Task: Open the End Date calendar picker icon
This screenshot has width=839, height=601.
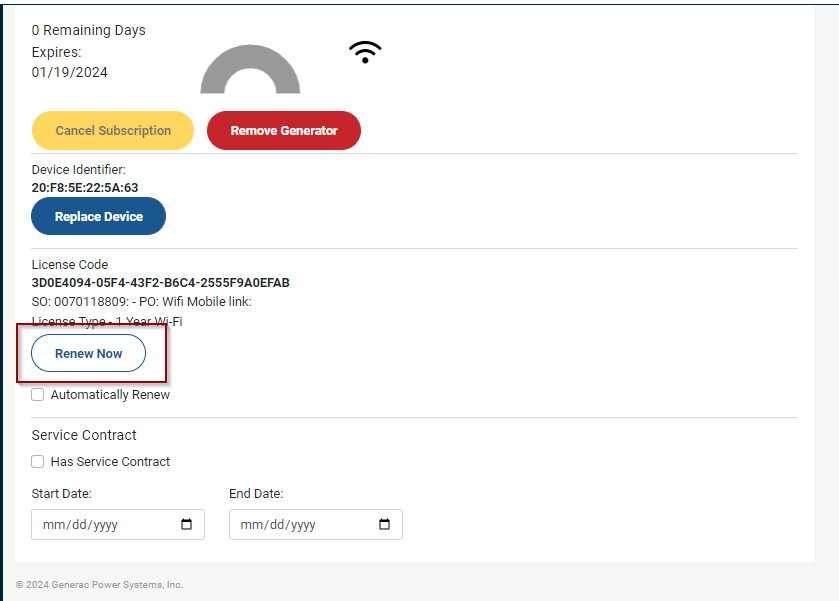Action: (x=384, y=524)
